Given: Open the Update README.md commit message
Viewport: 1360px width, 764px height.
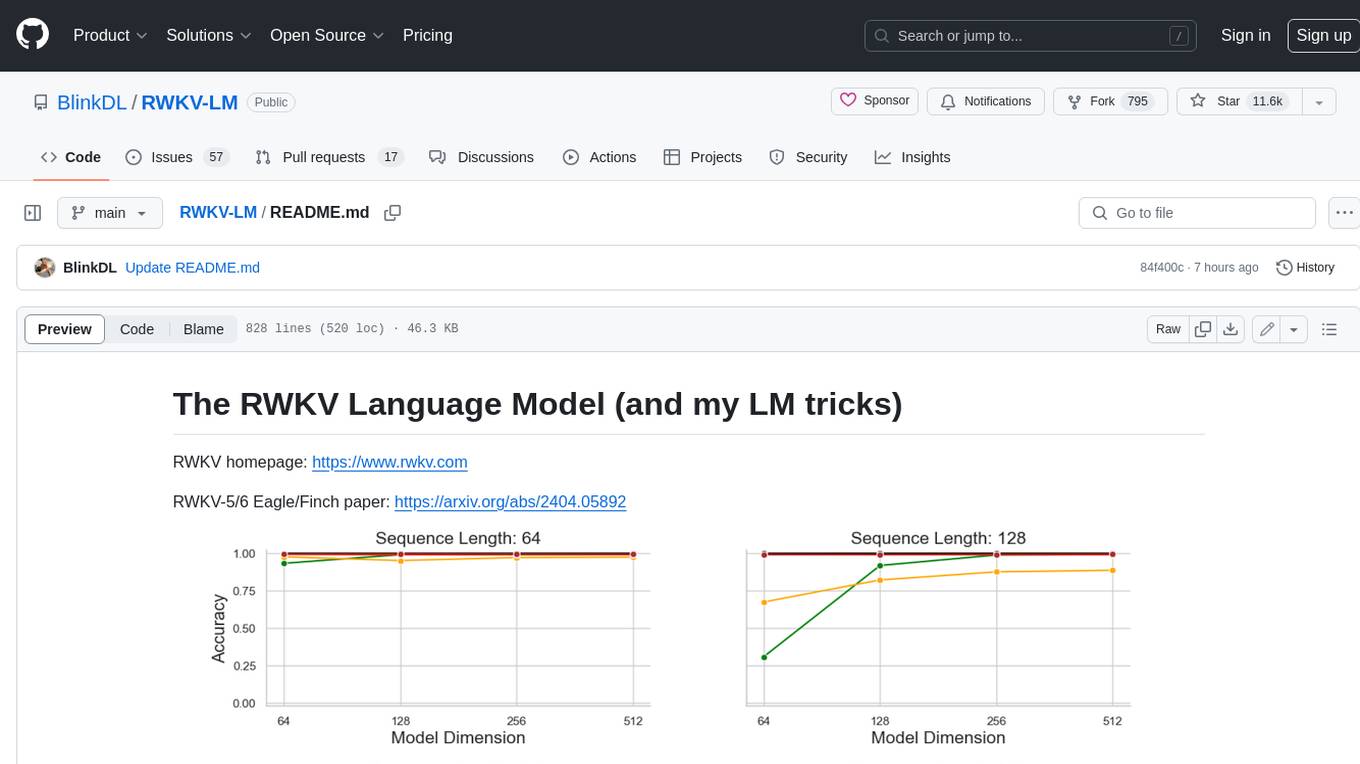Looking at the screenshot, I should pos(192,267).
